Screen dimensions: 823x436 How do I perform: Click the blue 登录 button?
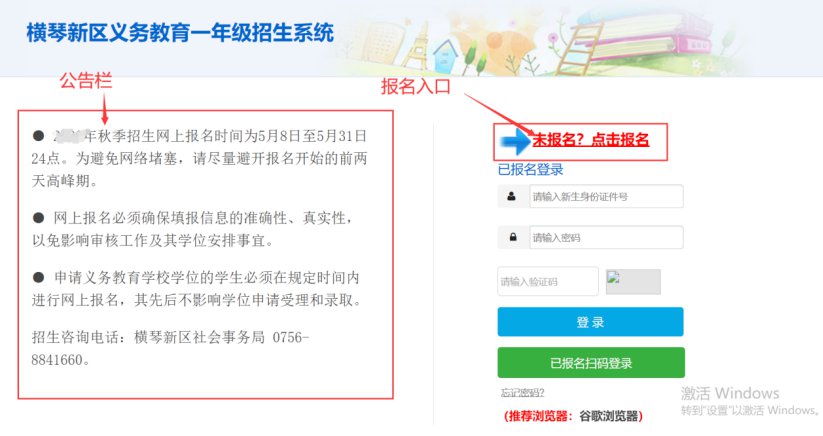[x=590, y=322]
